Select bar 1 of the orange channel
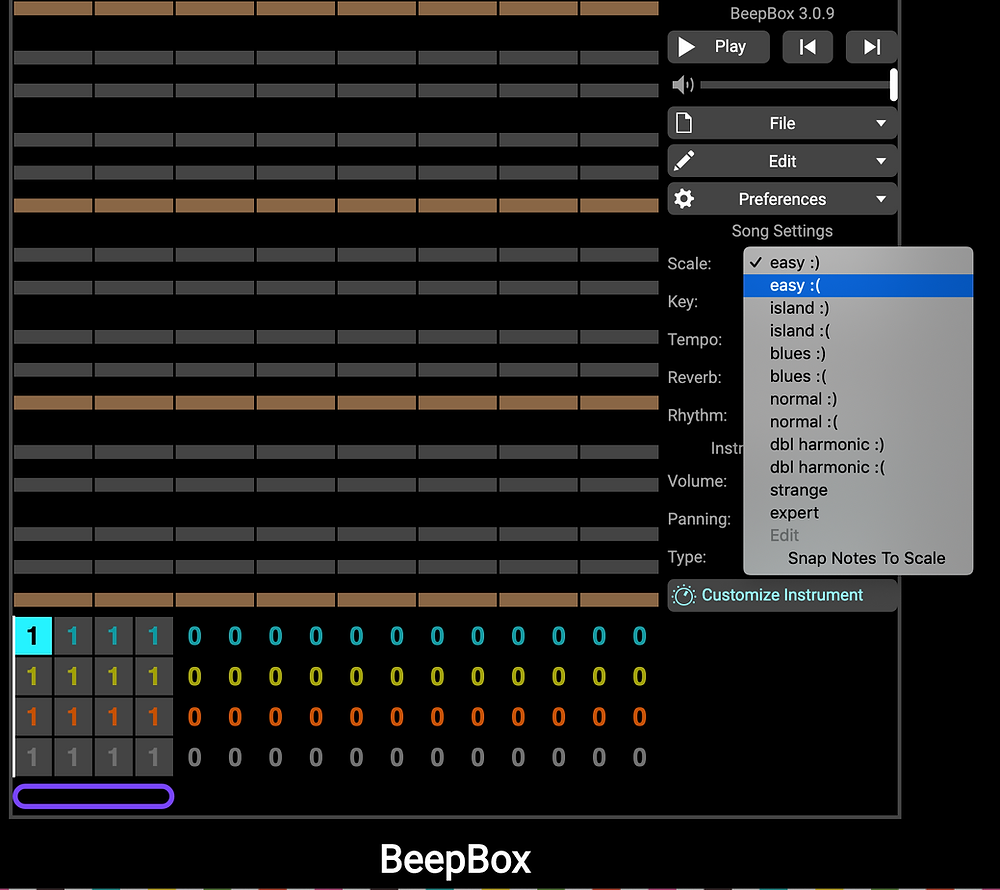 [33, 717]
